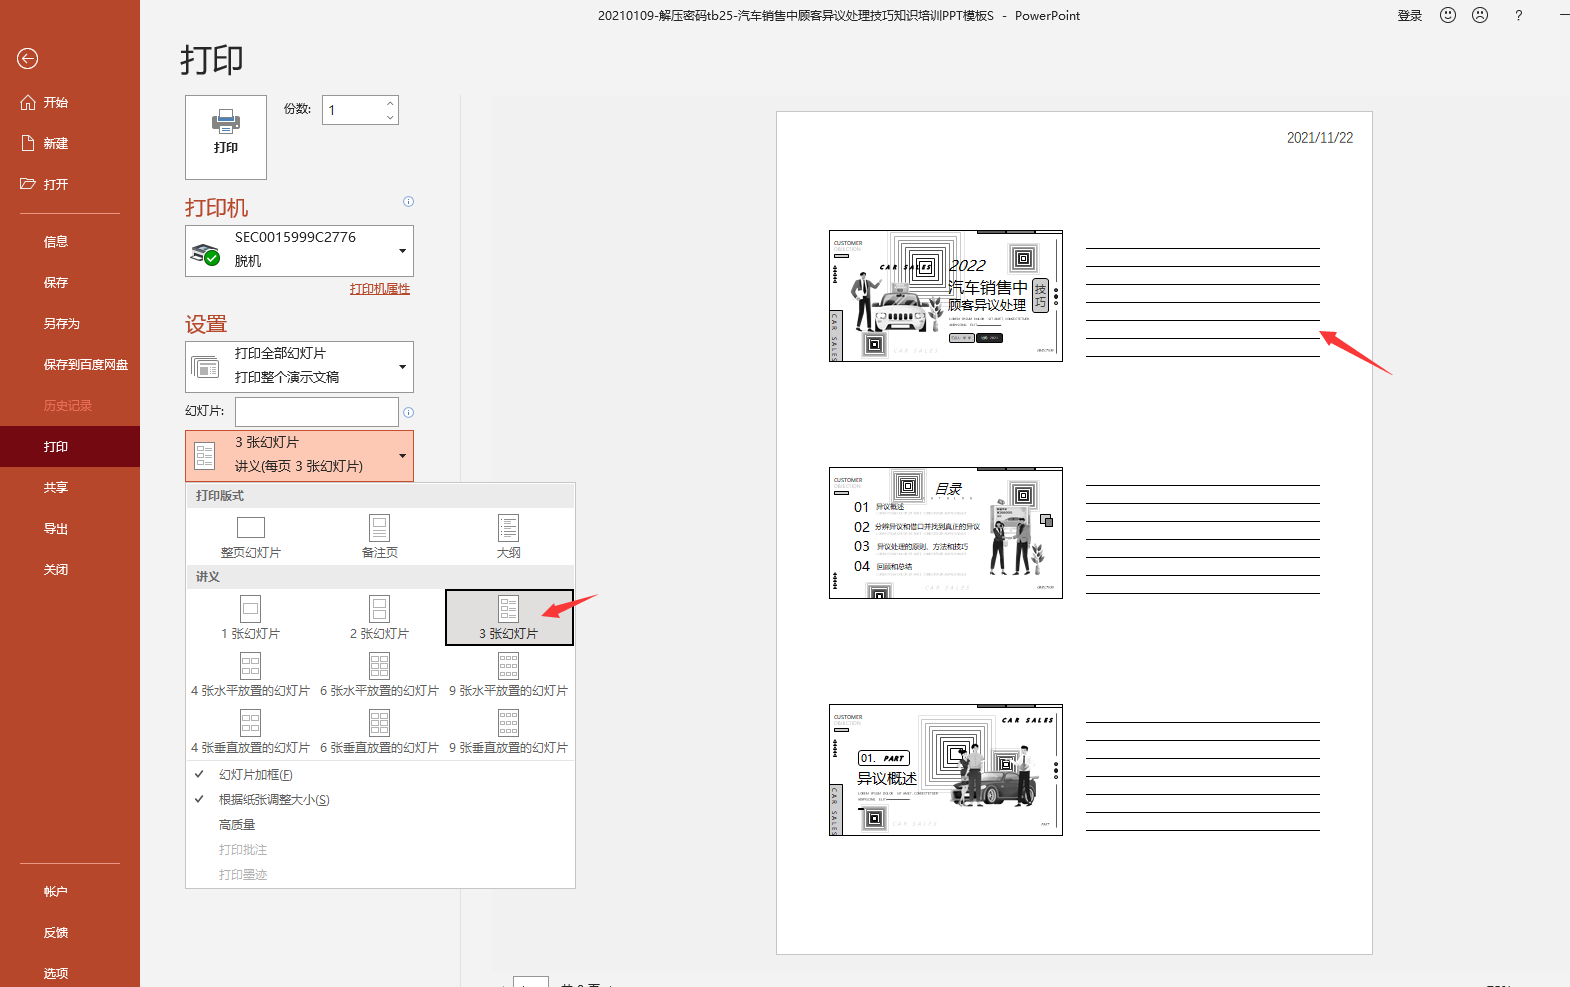1570x987 pixels.
Task: Increase copies count with up arrow
Action: tap(390, 103)
